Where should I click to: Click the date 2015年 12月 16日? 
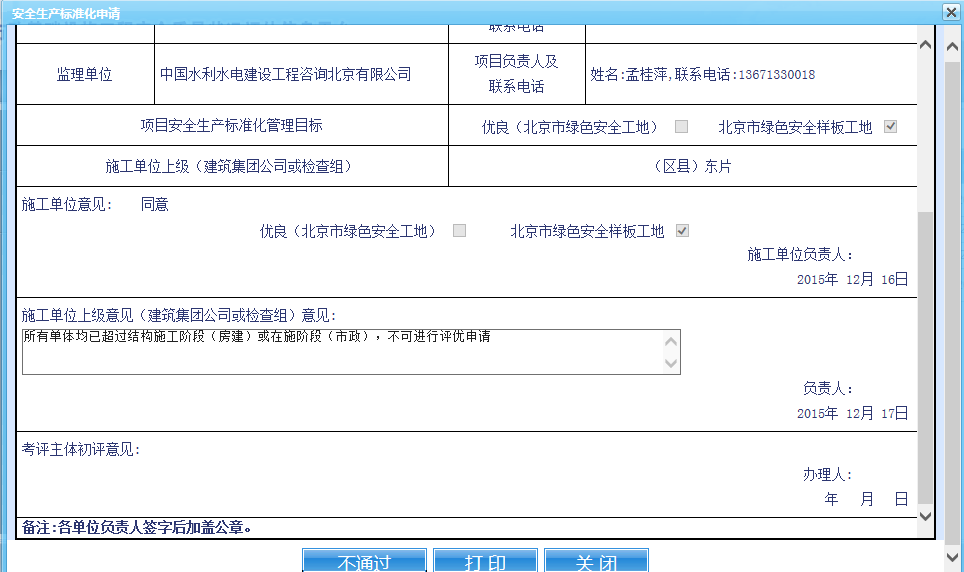[852, 279]
